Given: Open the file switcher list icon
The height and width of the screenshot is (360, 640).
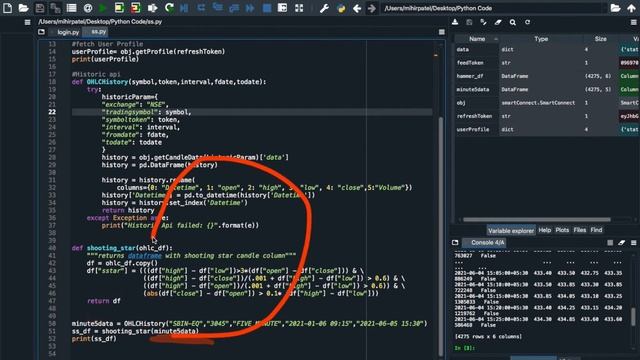Looking at the screenshot, I should 71,8.
